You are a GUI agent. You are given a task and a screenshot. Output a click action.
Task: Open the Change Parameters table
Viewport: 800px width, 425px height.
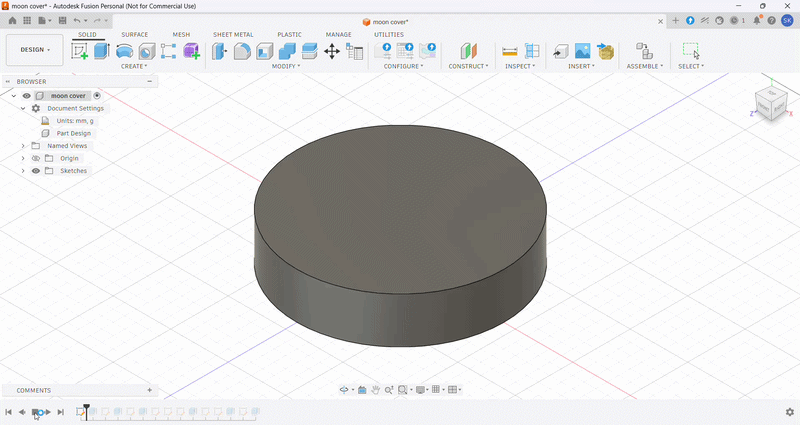(354, 51)
